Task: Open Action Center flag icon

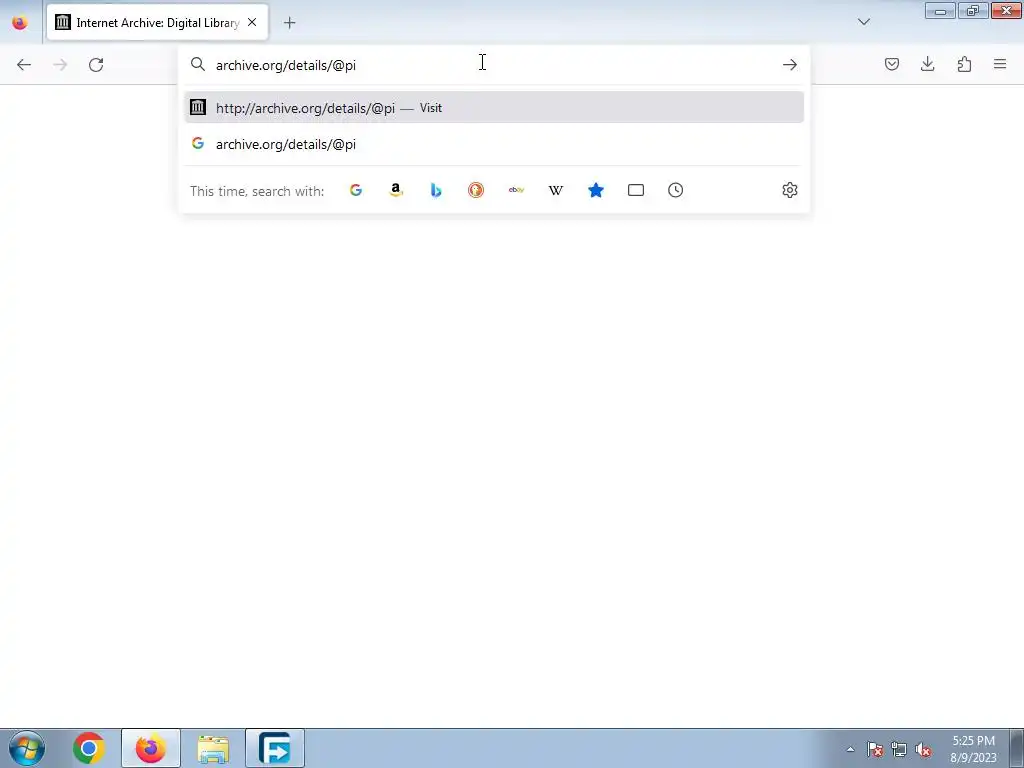Action: tap(875, 749)
